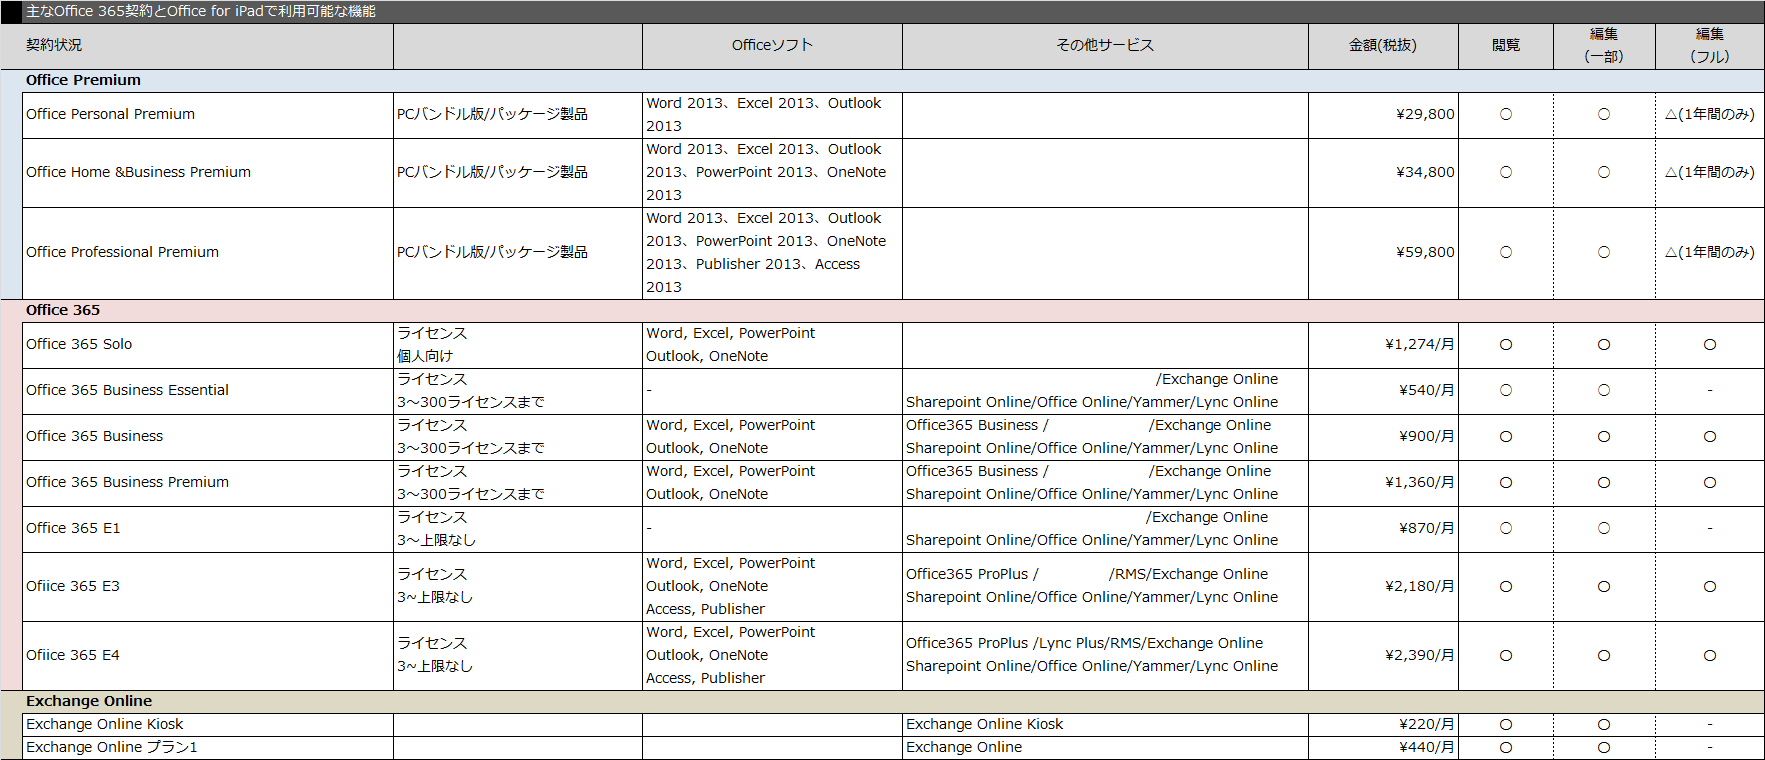
Task: Select the Office Professional Premium row label
Action: click(208, 253)
